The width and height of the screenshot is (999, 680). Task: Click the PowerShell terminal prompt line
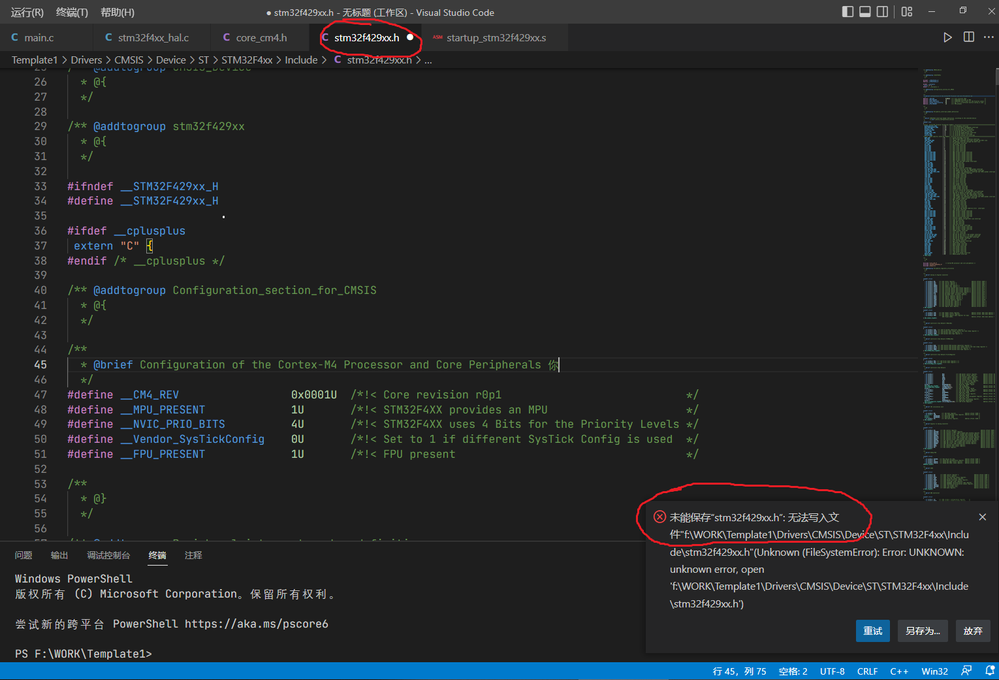83,653
